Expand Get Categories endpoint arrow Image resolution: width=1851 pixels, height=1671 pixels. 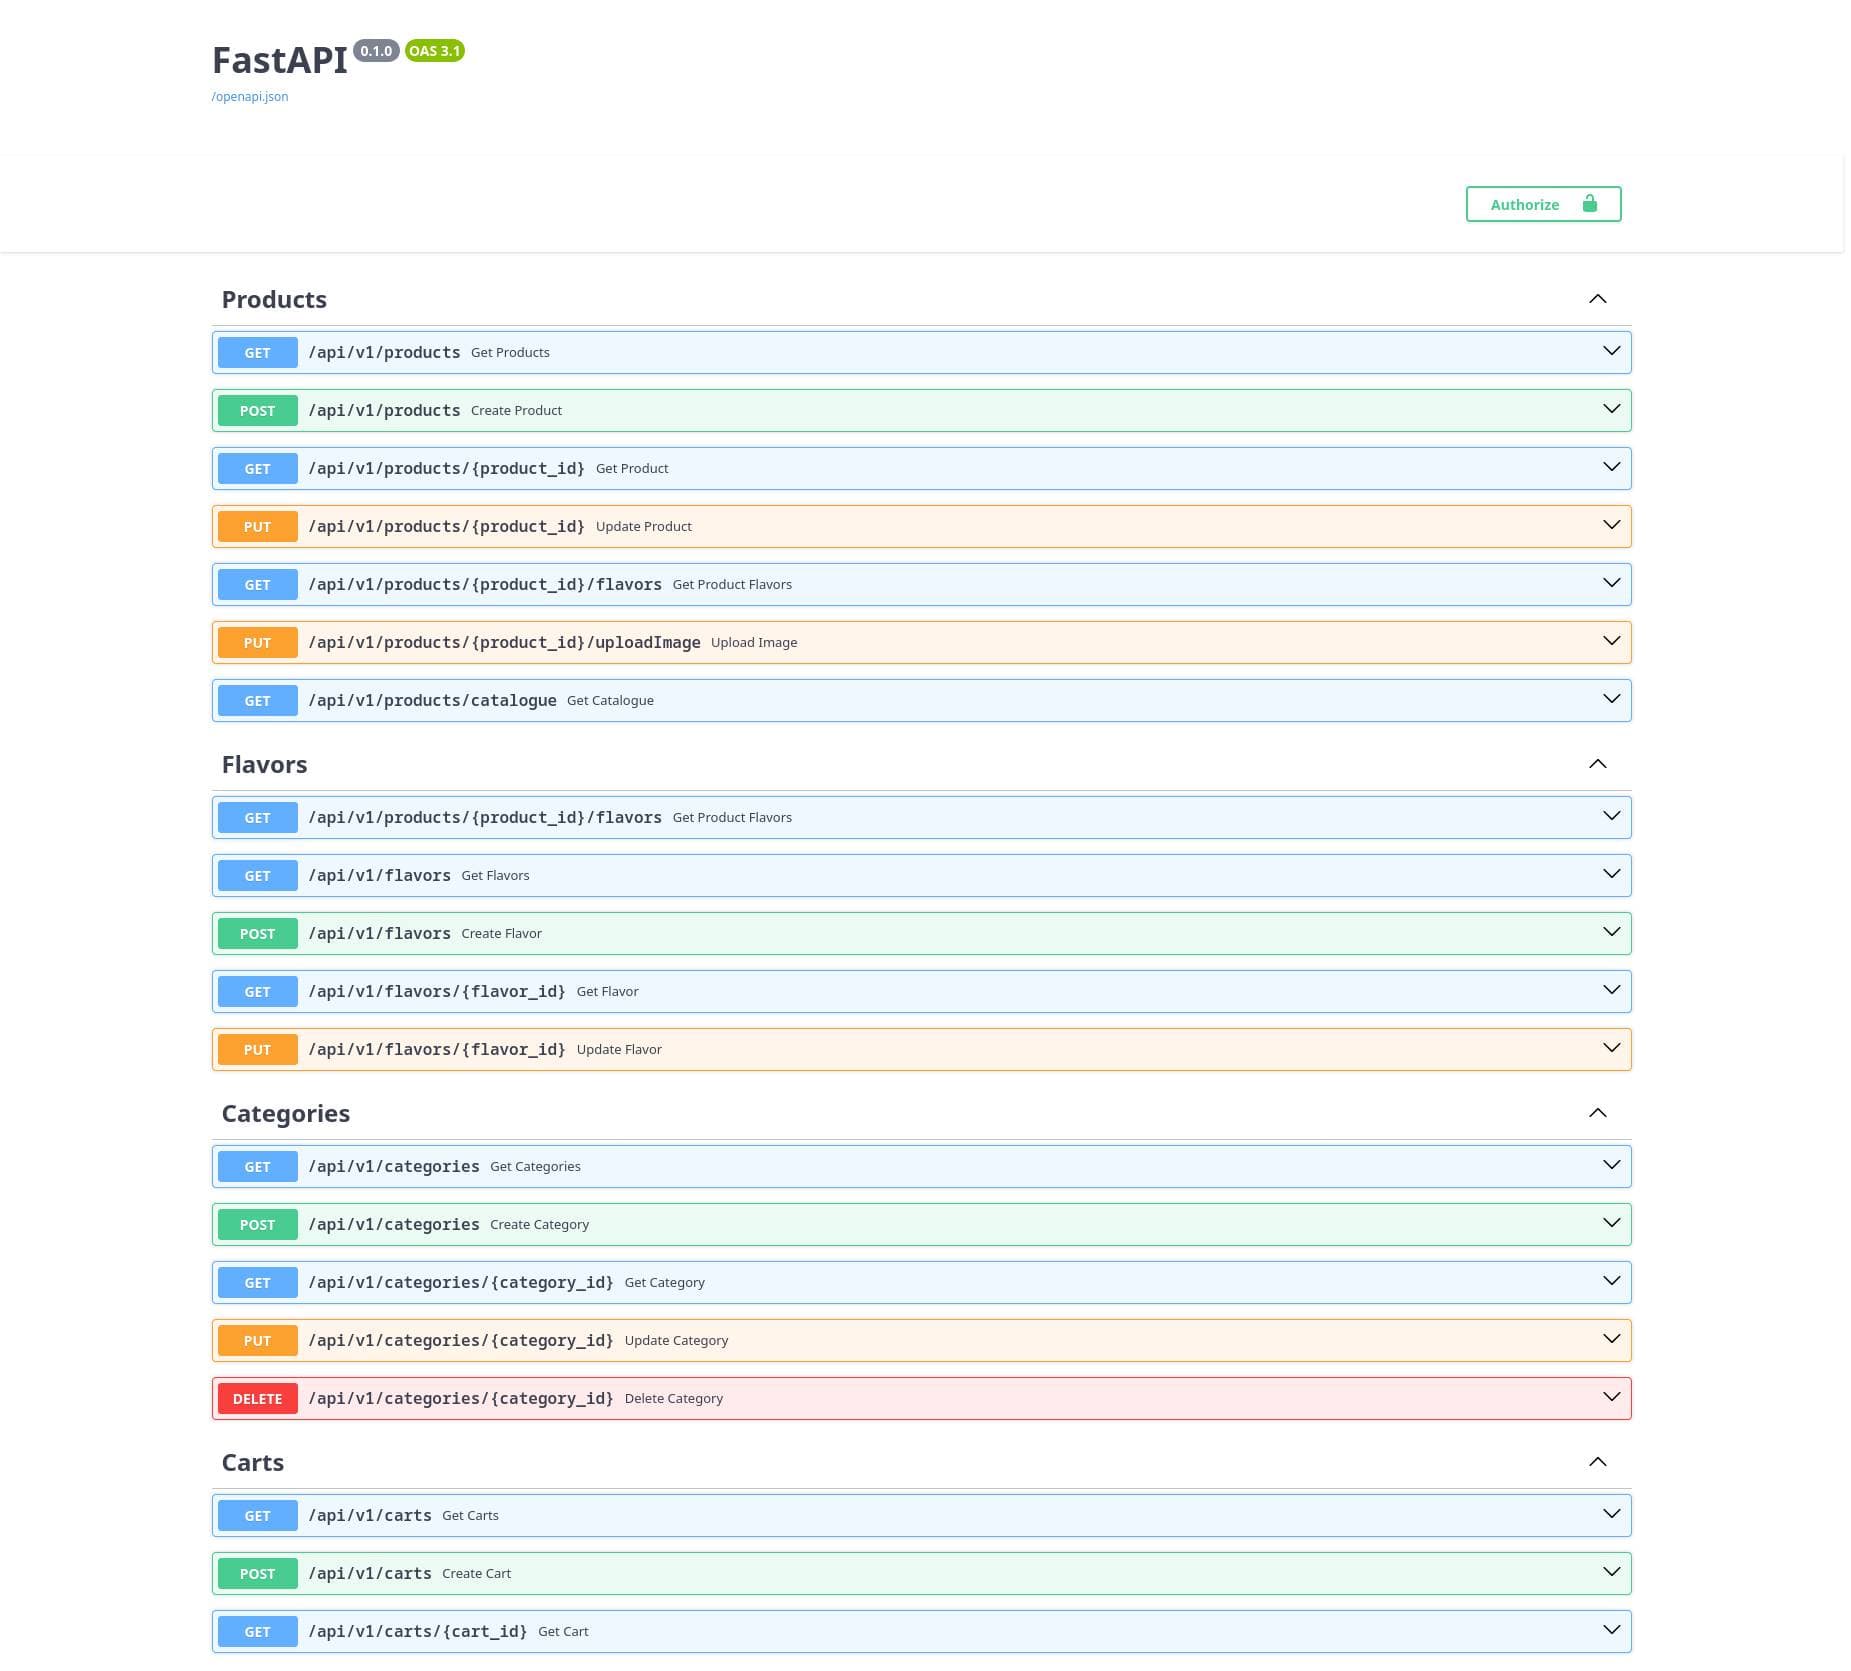tap(1612, 1165)
